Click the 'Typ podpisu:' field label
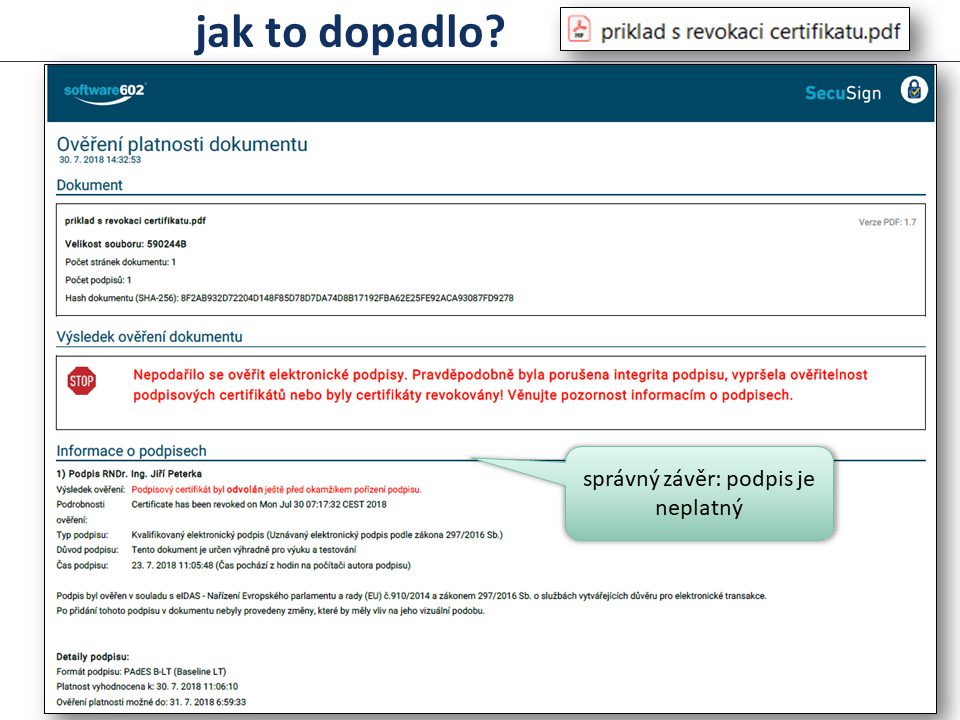960x720 pixels. 82,534
